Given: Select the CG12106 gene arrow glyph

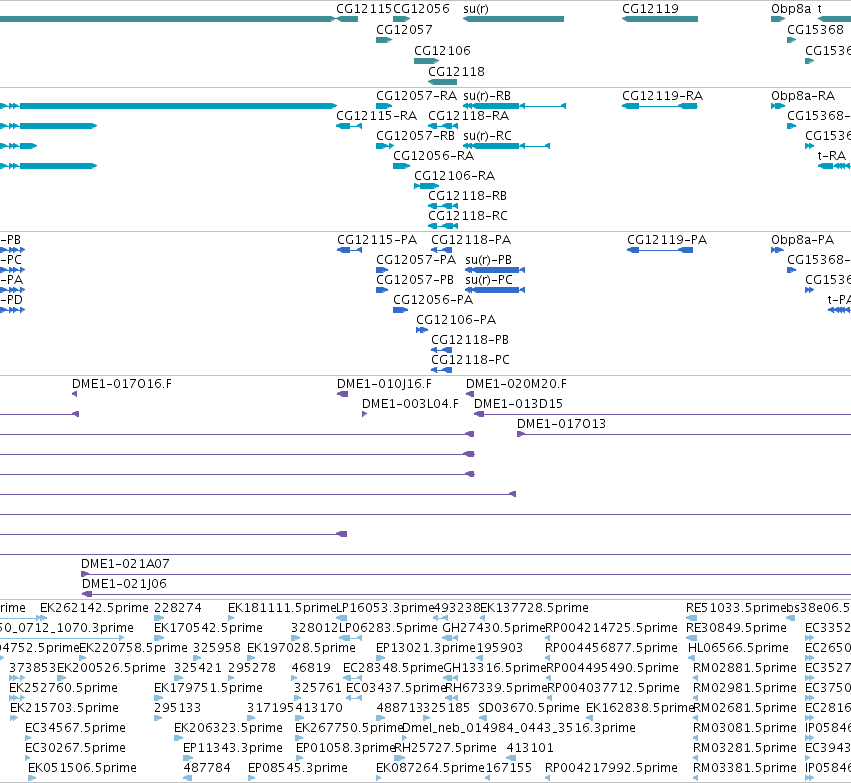Looking at the screenshot, I should (x=427, y=61).
